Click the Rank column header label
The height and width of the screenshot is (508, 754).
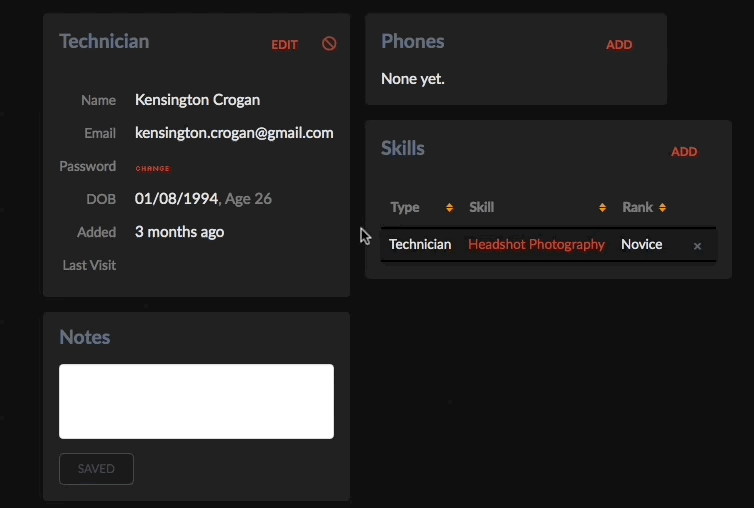(638, 207)
